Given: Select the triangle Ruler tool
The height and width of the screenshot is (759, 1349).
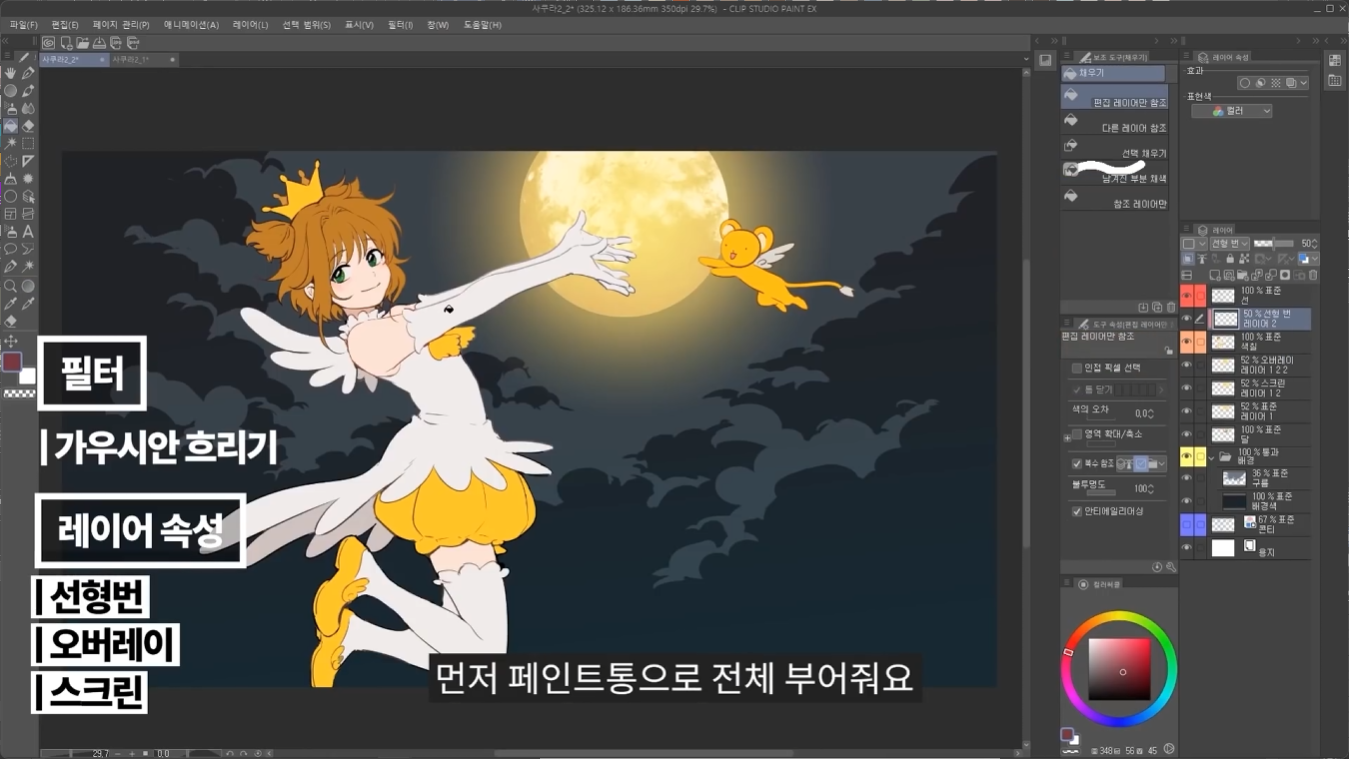Looking at the screenshot, I should [28, 161].
